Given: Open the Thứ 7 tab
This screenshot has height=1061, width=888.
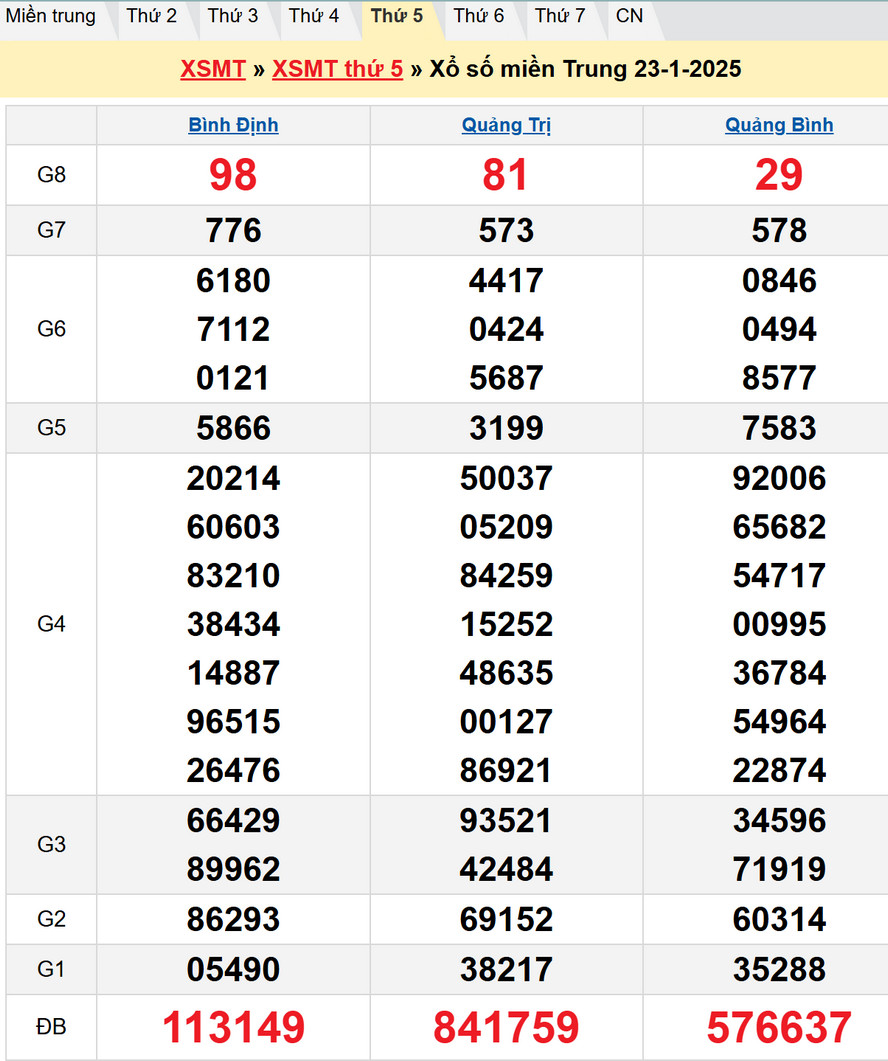Looking at the screenshot, I should [560, 16].
